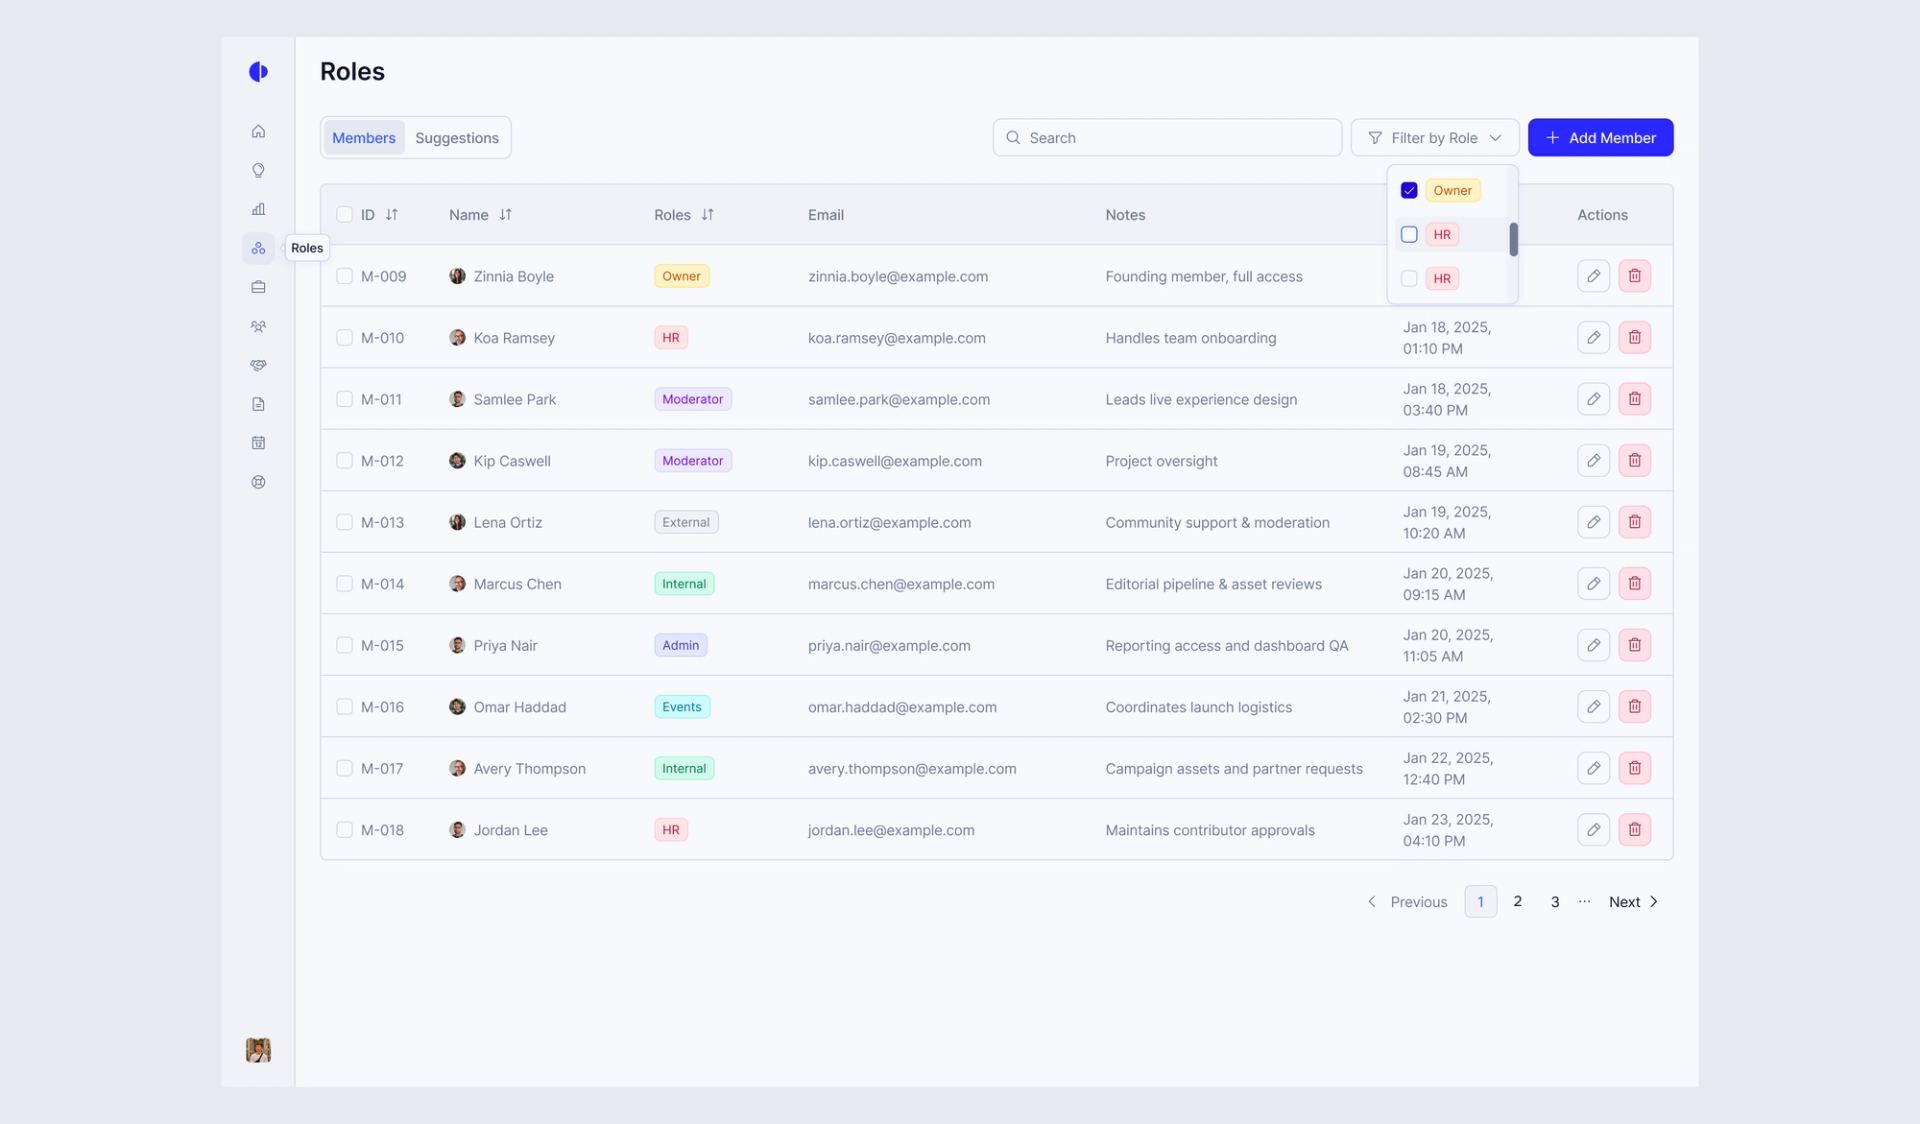
Task: Go to page 2
Action: tap(1517, 901)
